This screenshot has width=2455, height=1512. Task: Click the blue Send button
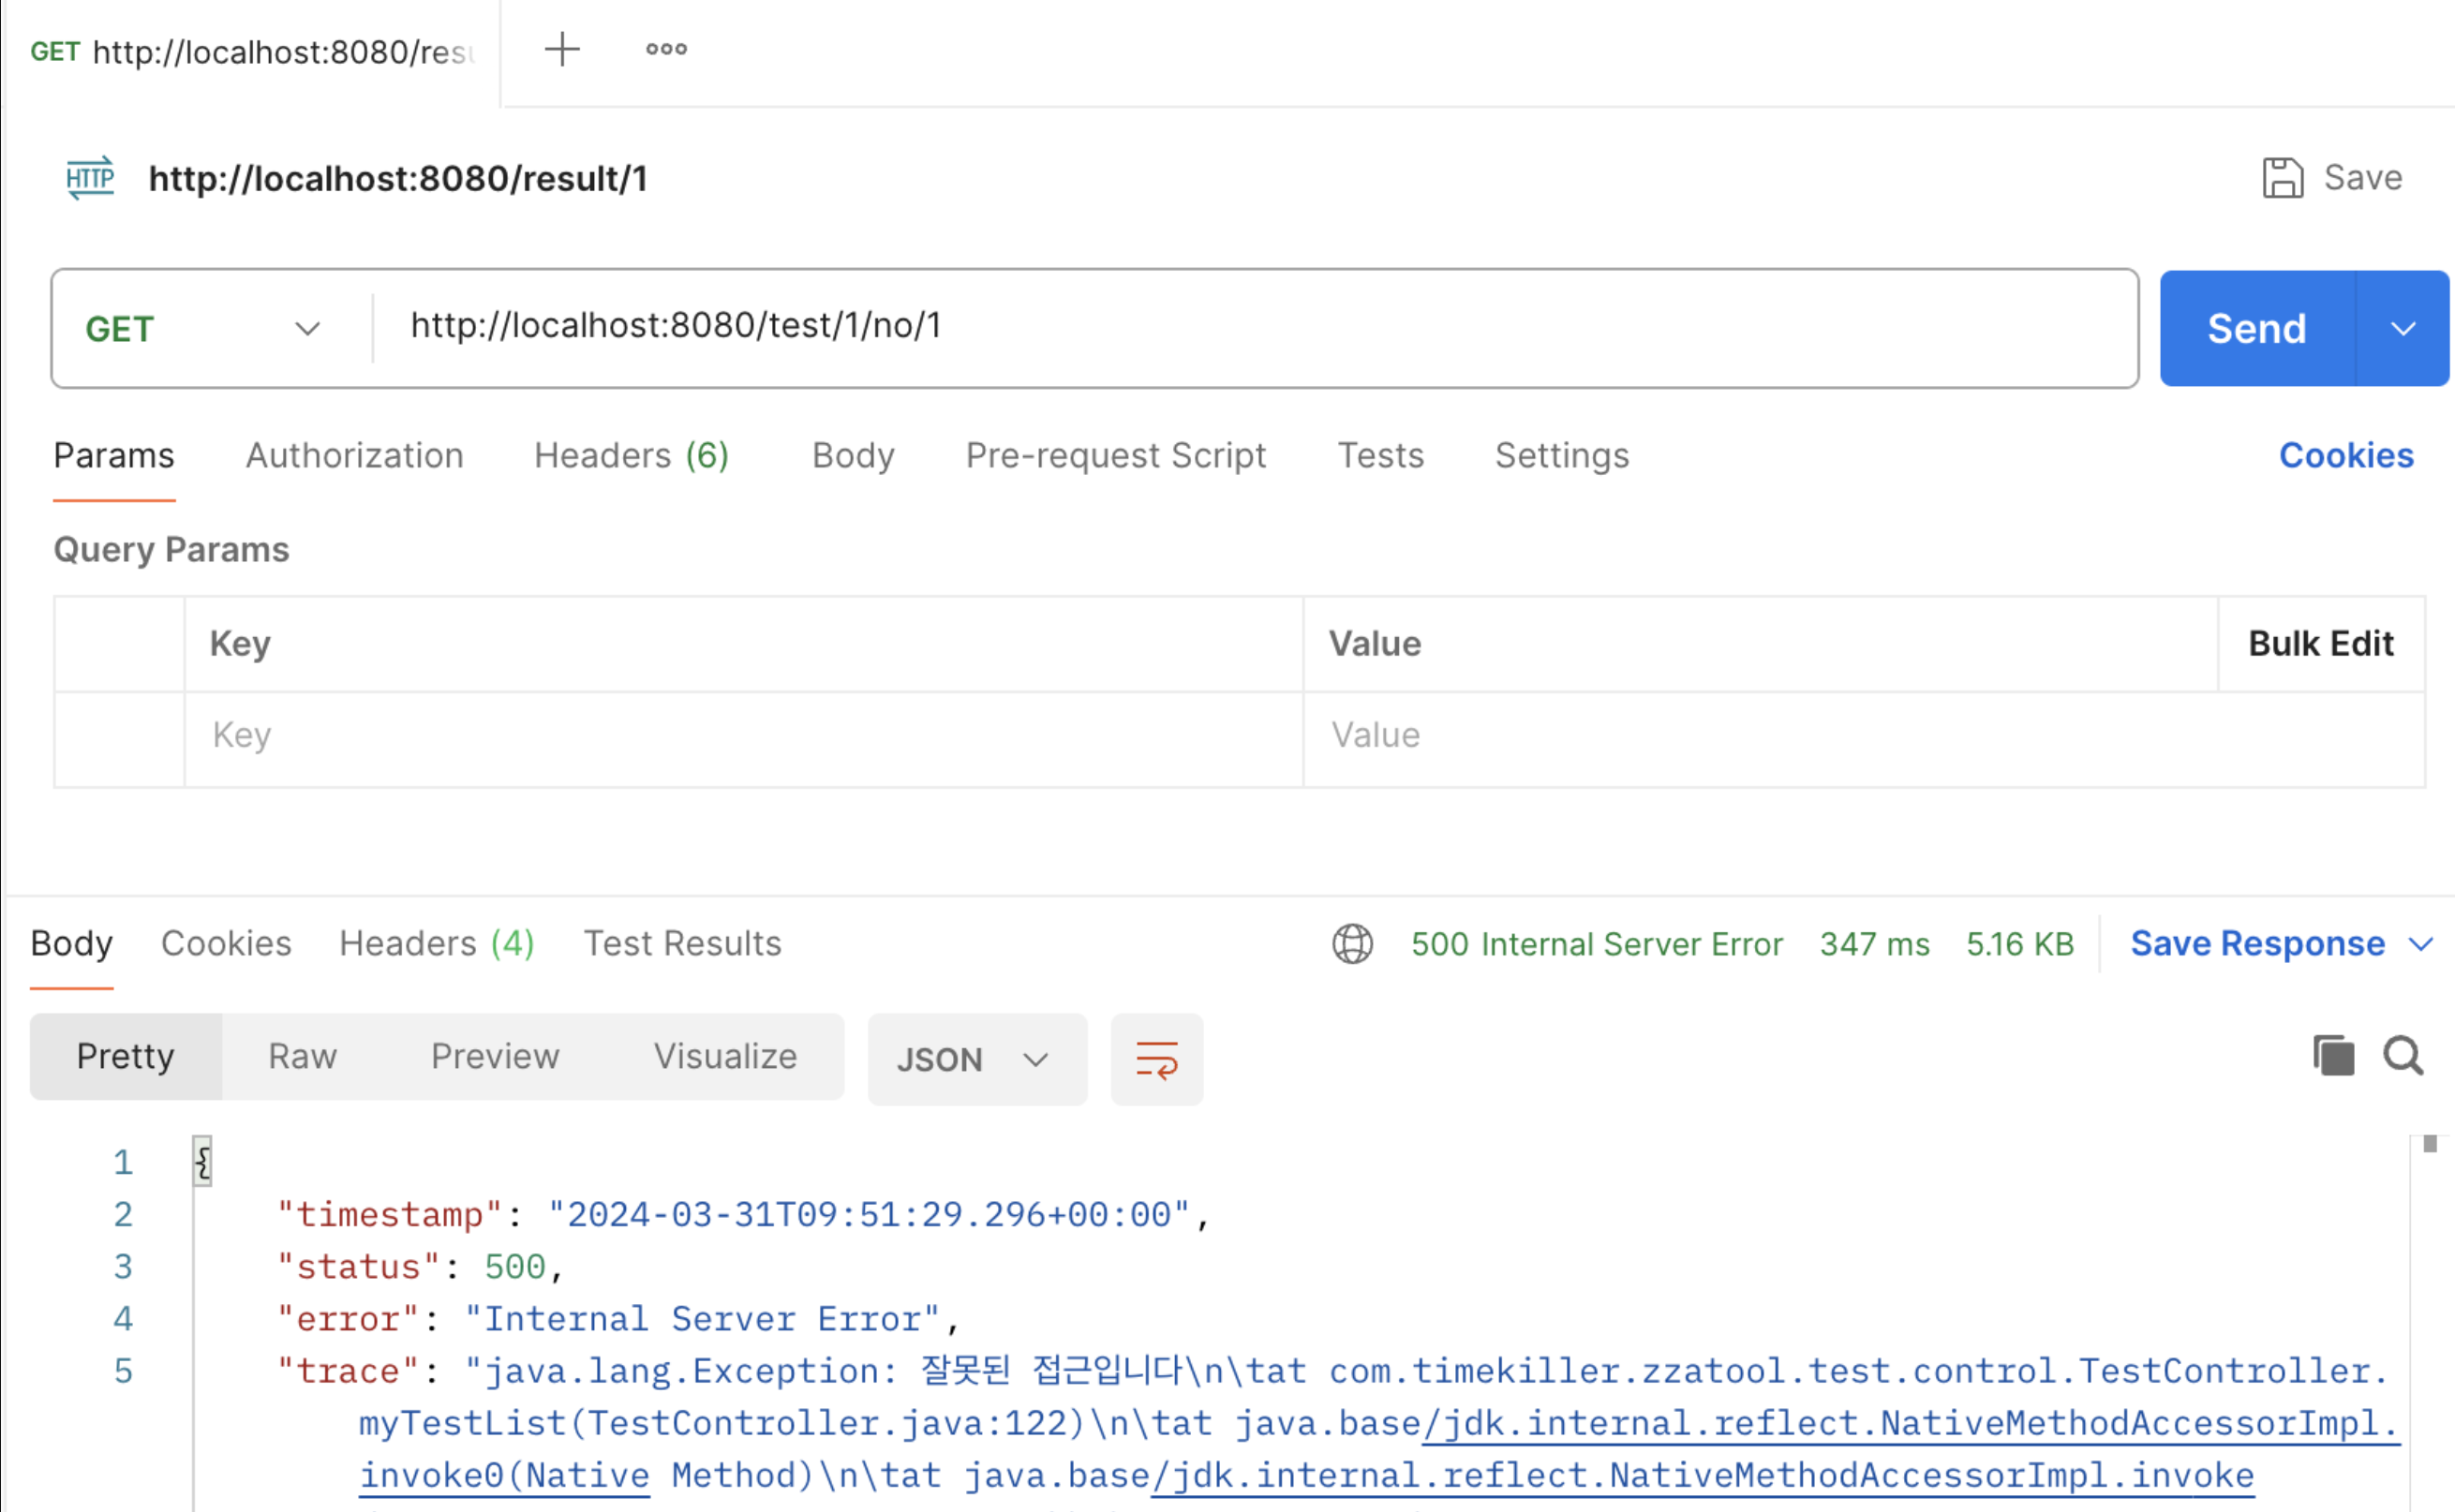point(2256,328)
